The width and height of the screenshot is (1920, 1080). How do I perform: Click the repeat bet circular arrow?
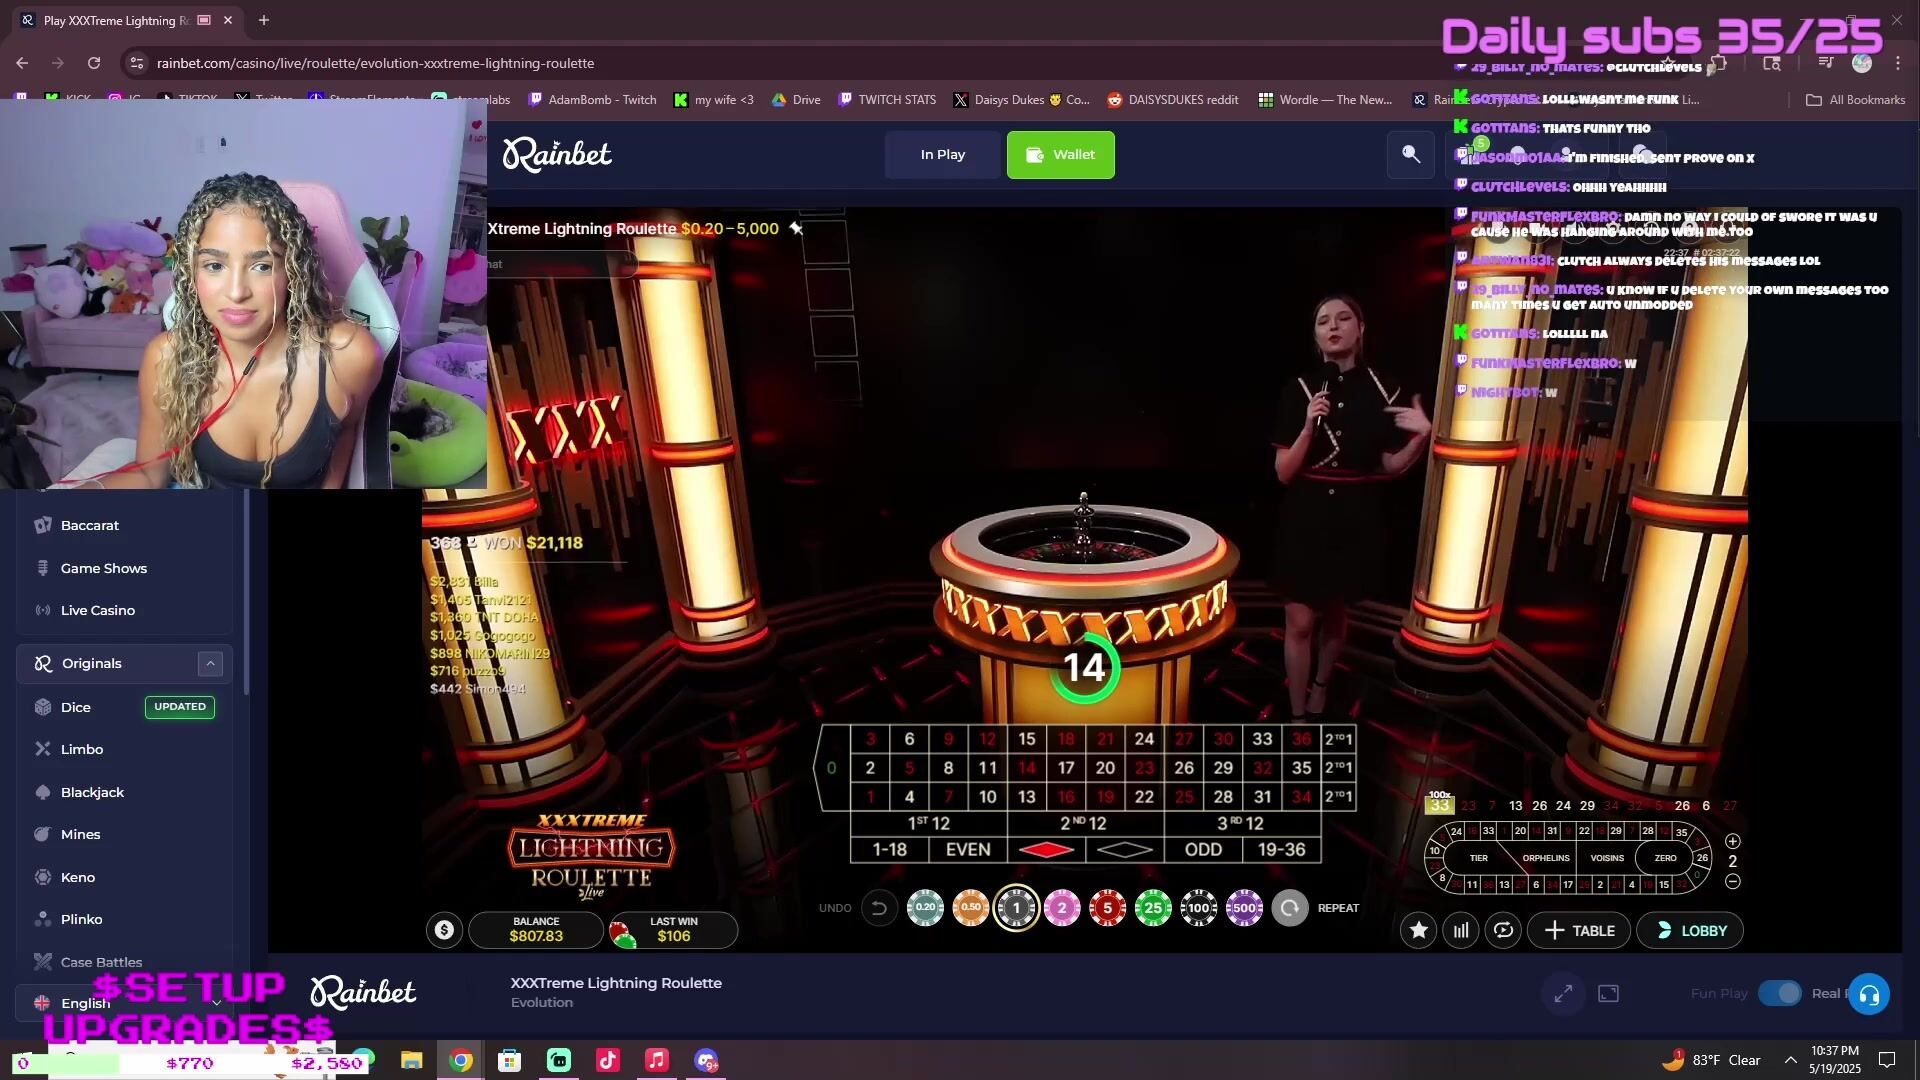click(x=1290, y=908)
